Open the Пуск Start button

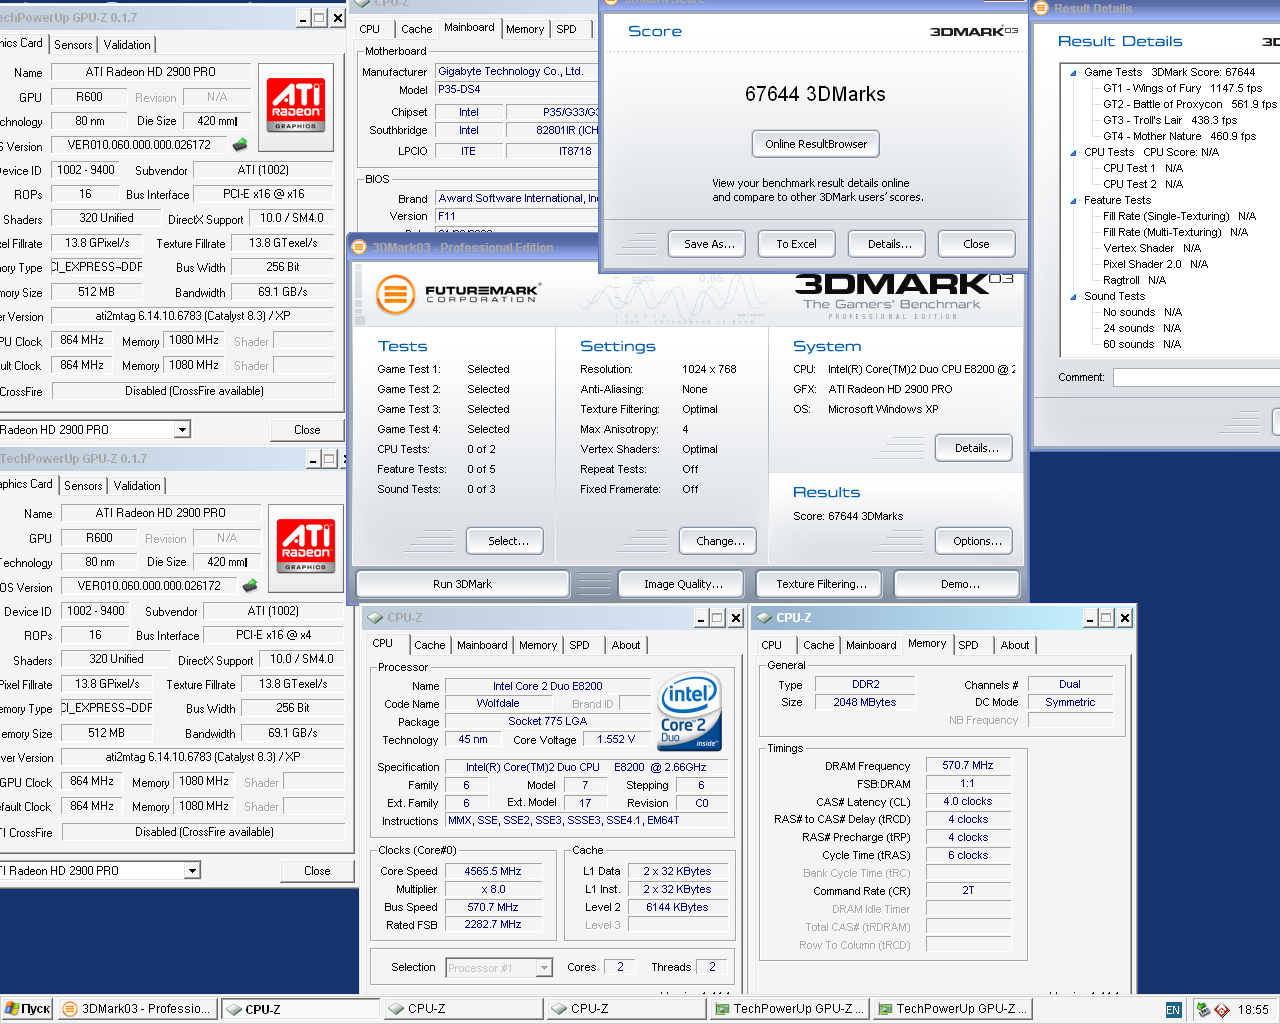pos(27,1009)
